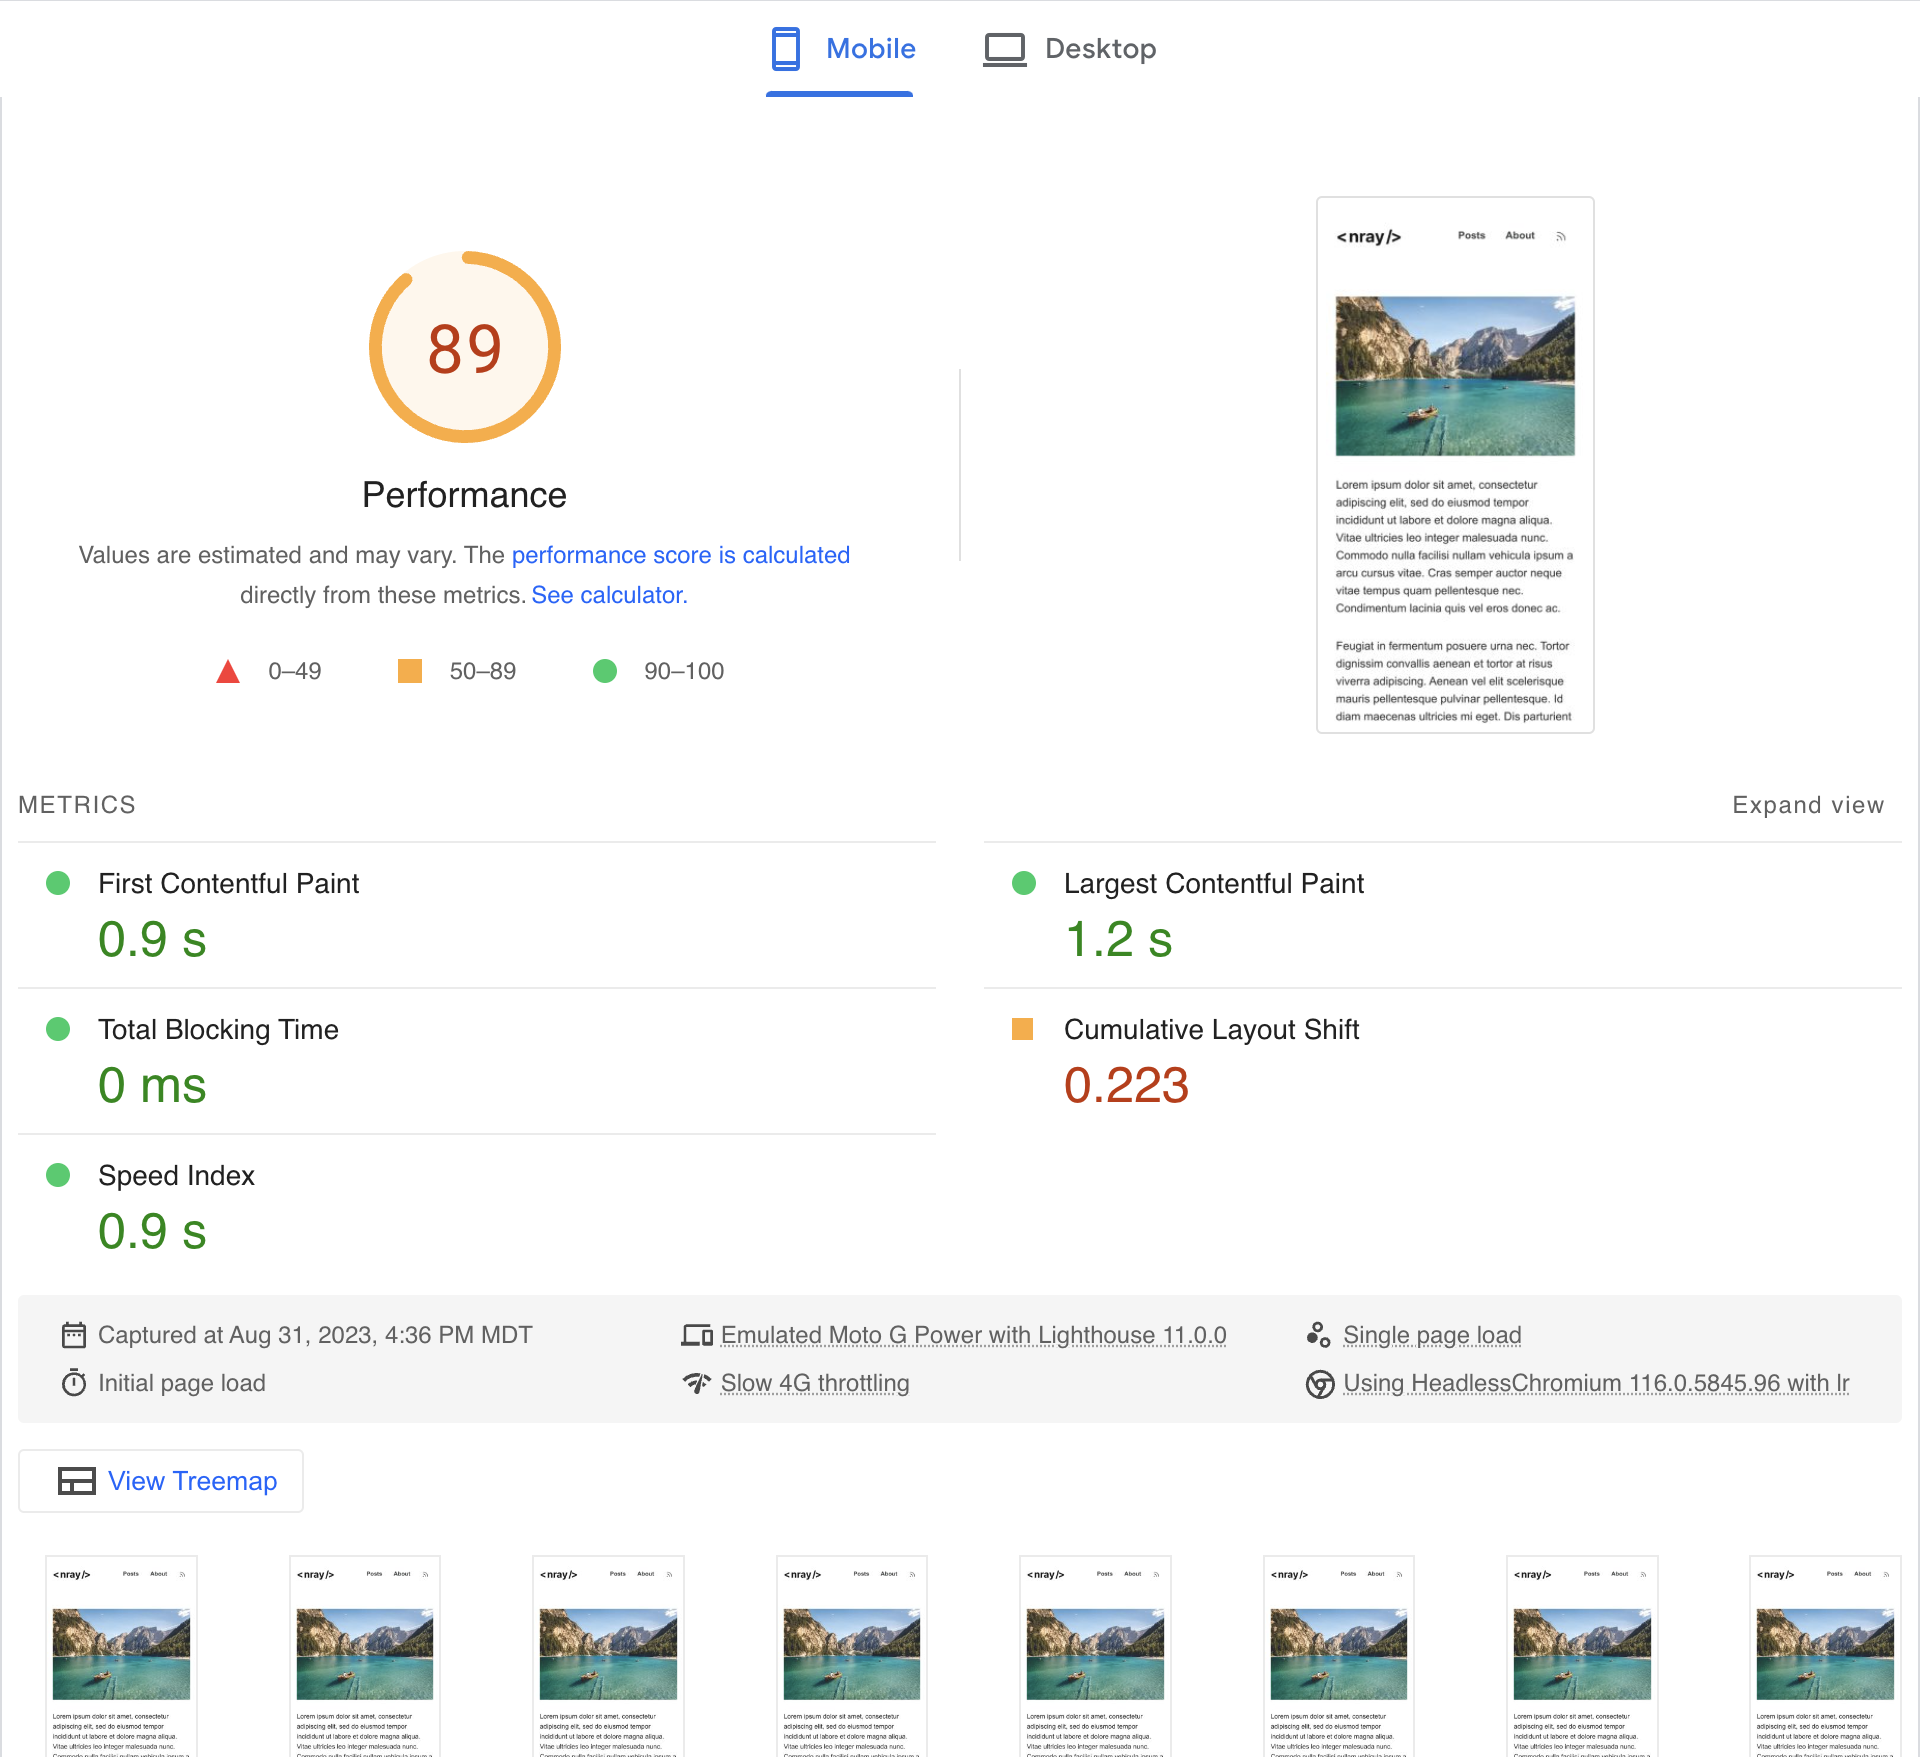Expand the metrics view
The width and height of the screenshot is (1920, 1757).
[1808, 805]
